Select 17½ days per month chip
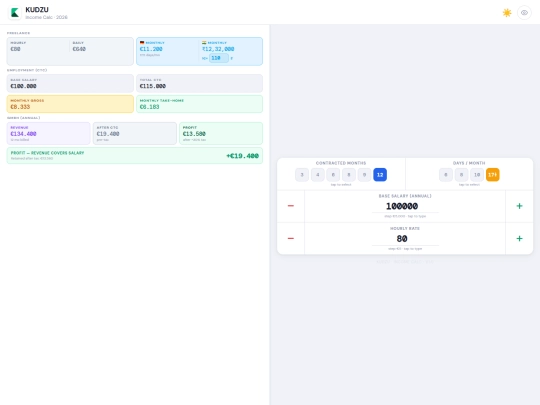Image resolution: width=540 pixels, height=405 pixels. [492, 175]
